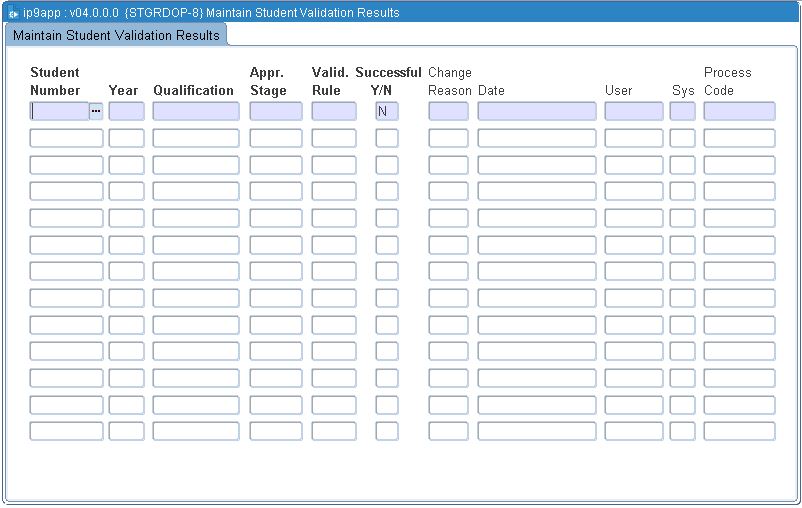The height and width of the screenshot is (508, 802).
Task: Click the Year column header
Action: coord(123,91)
